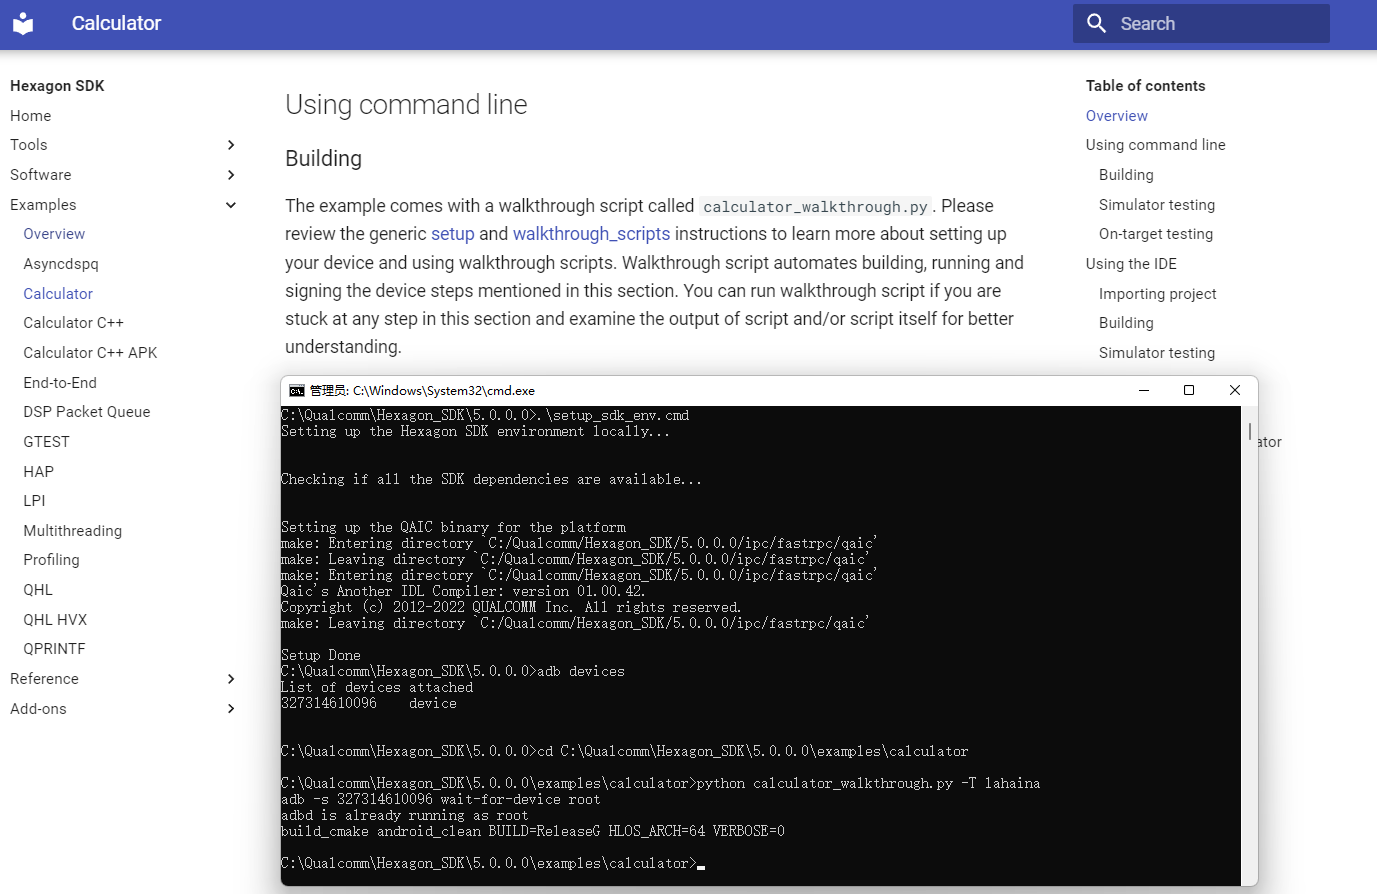Follow the 'setup' link in paragraph
This screenshot has height=894, width=1377.
[x=453, y=234]
